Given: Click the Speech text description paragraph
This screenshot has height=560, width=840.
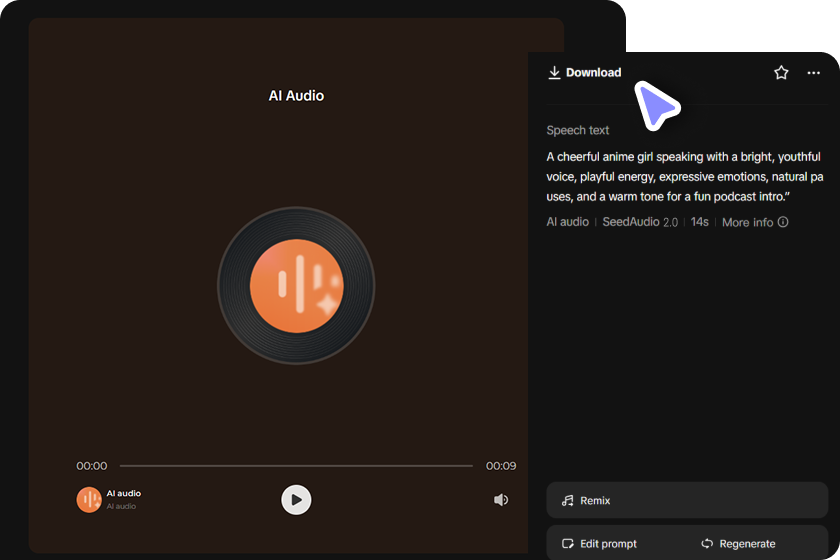Looking at the screenshot, I should (685, 176).
